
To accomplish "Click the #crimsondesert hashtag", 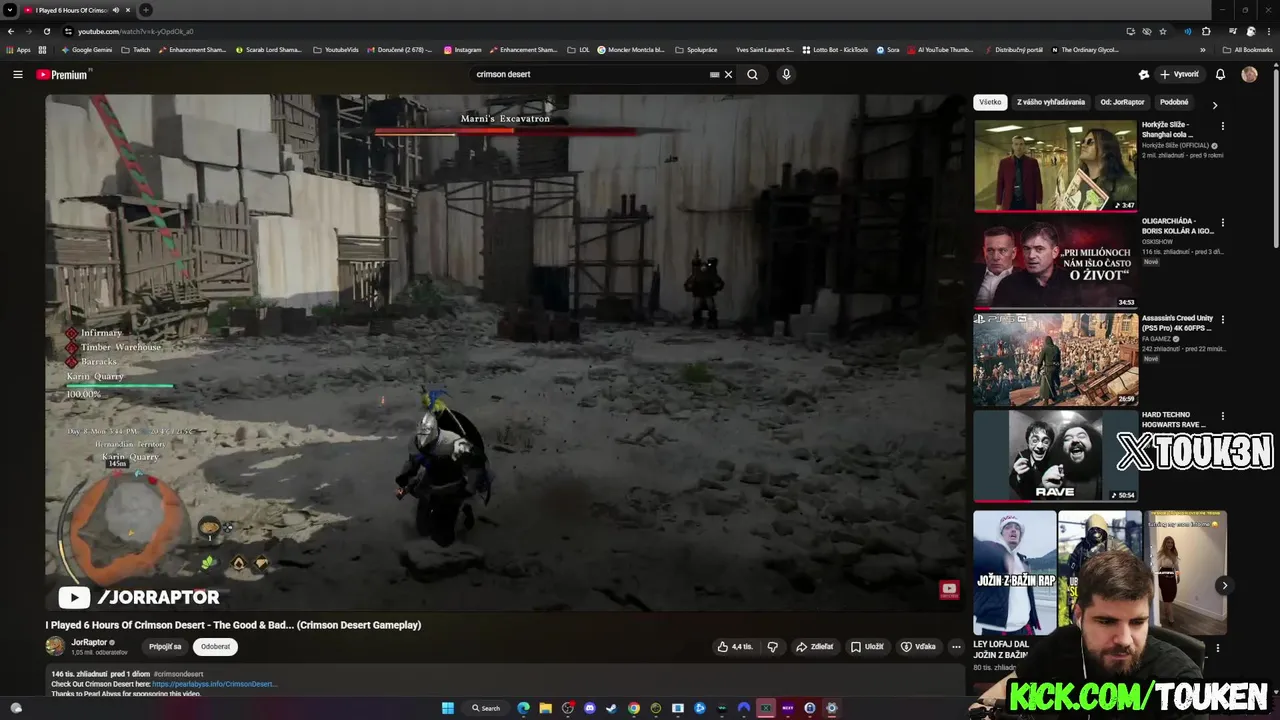I will (x=178, y=674).
